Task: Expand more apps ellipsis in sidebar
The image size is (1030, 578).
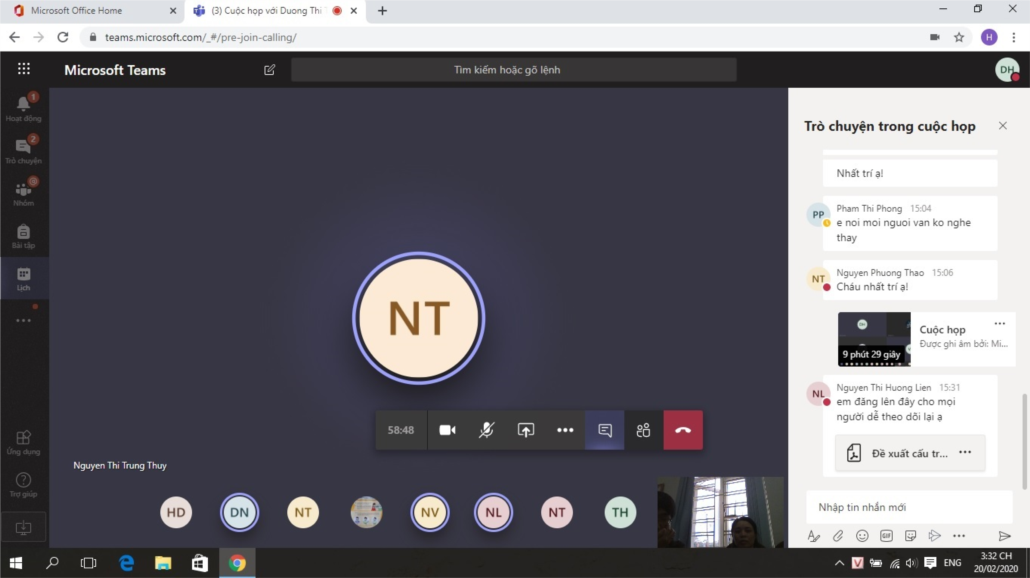Action: click(x=24, y=321)
